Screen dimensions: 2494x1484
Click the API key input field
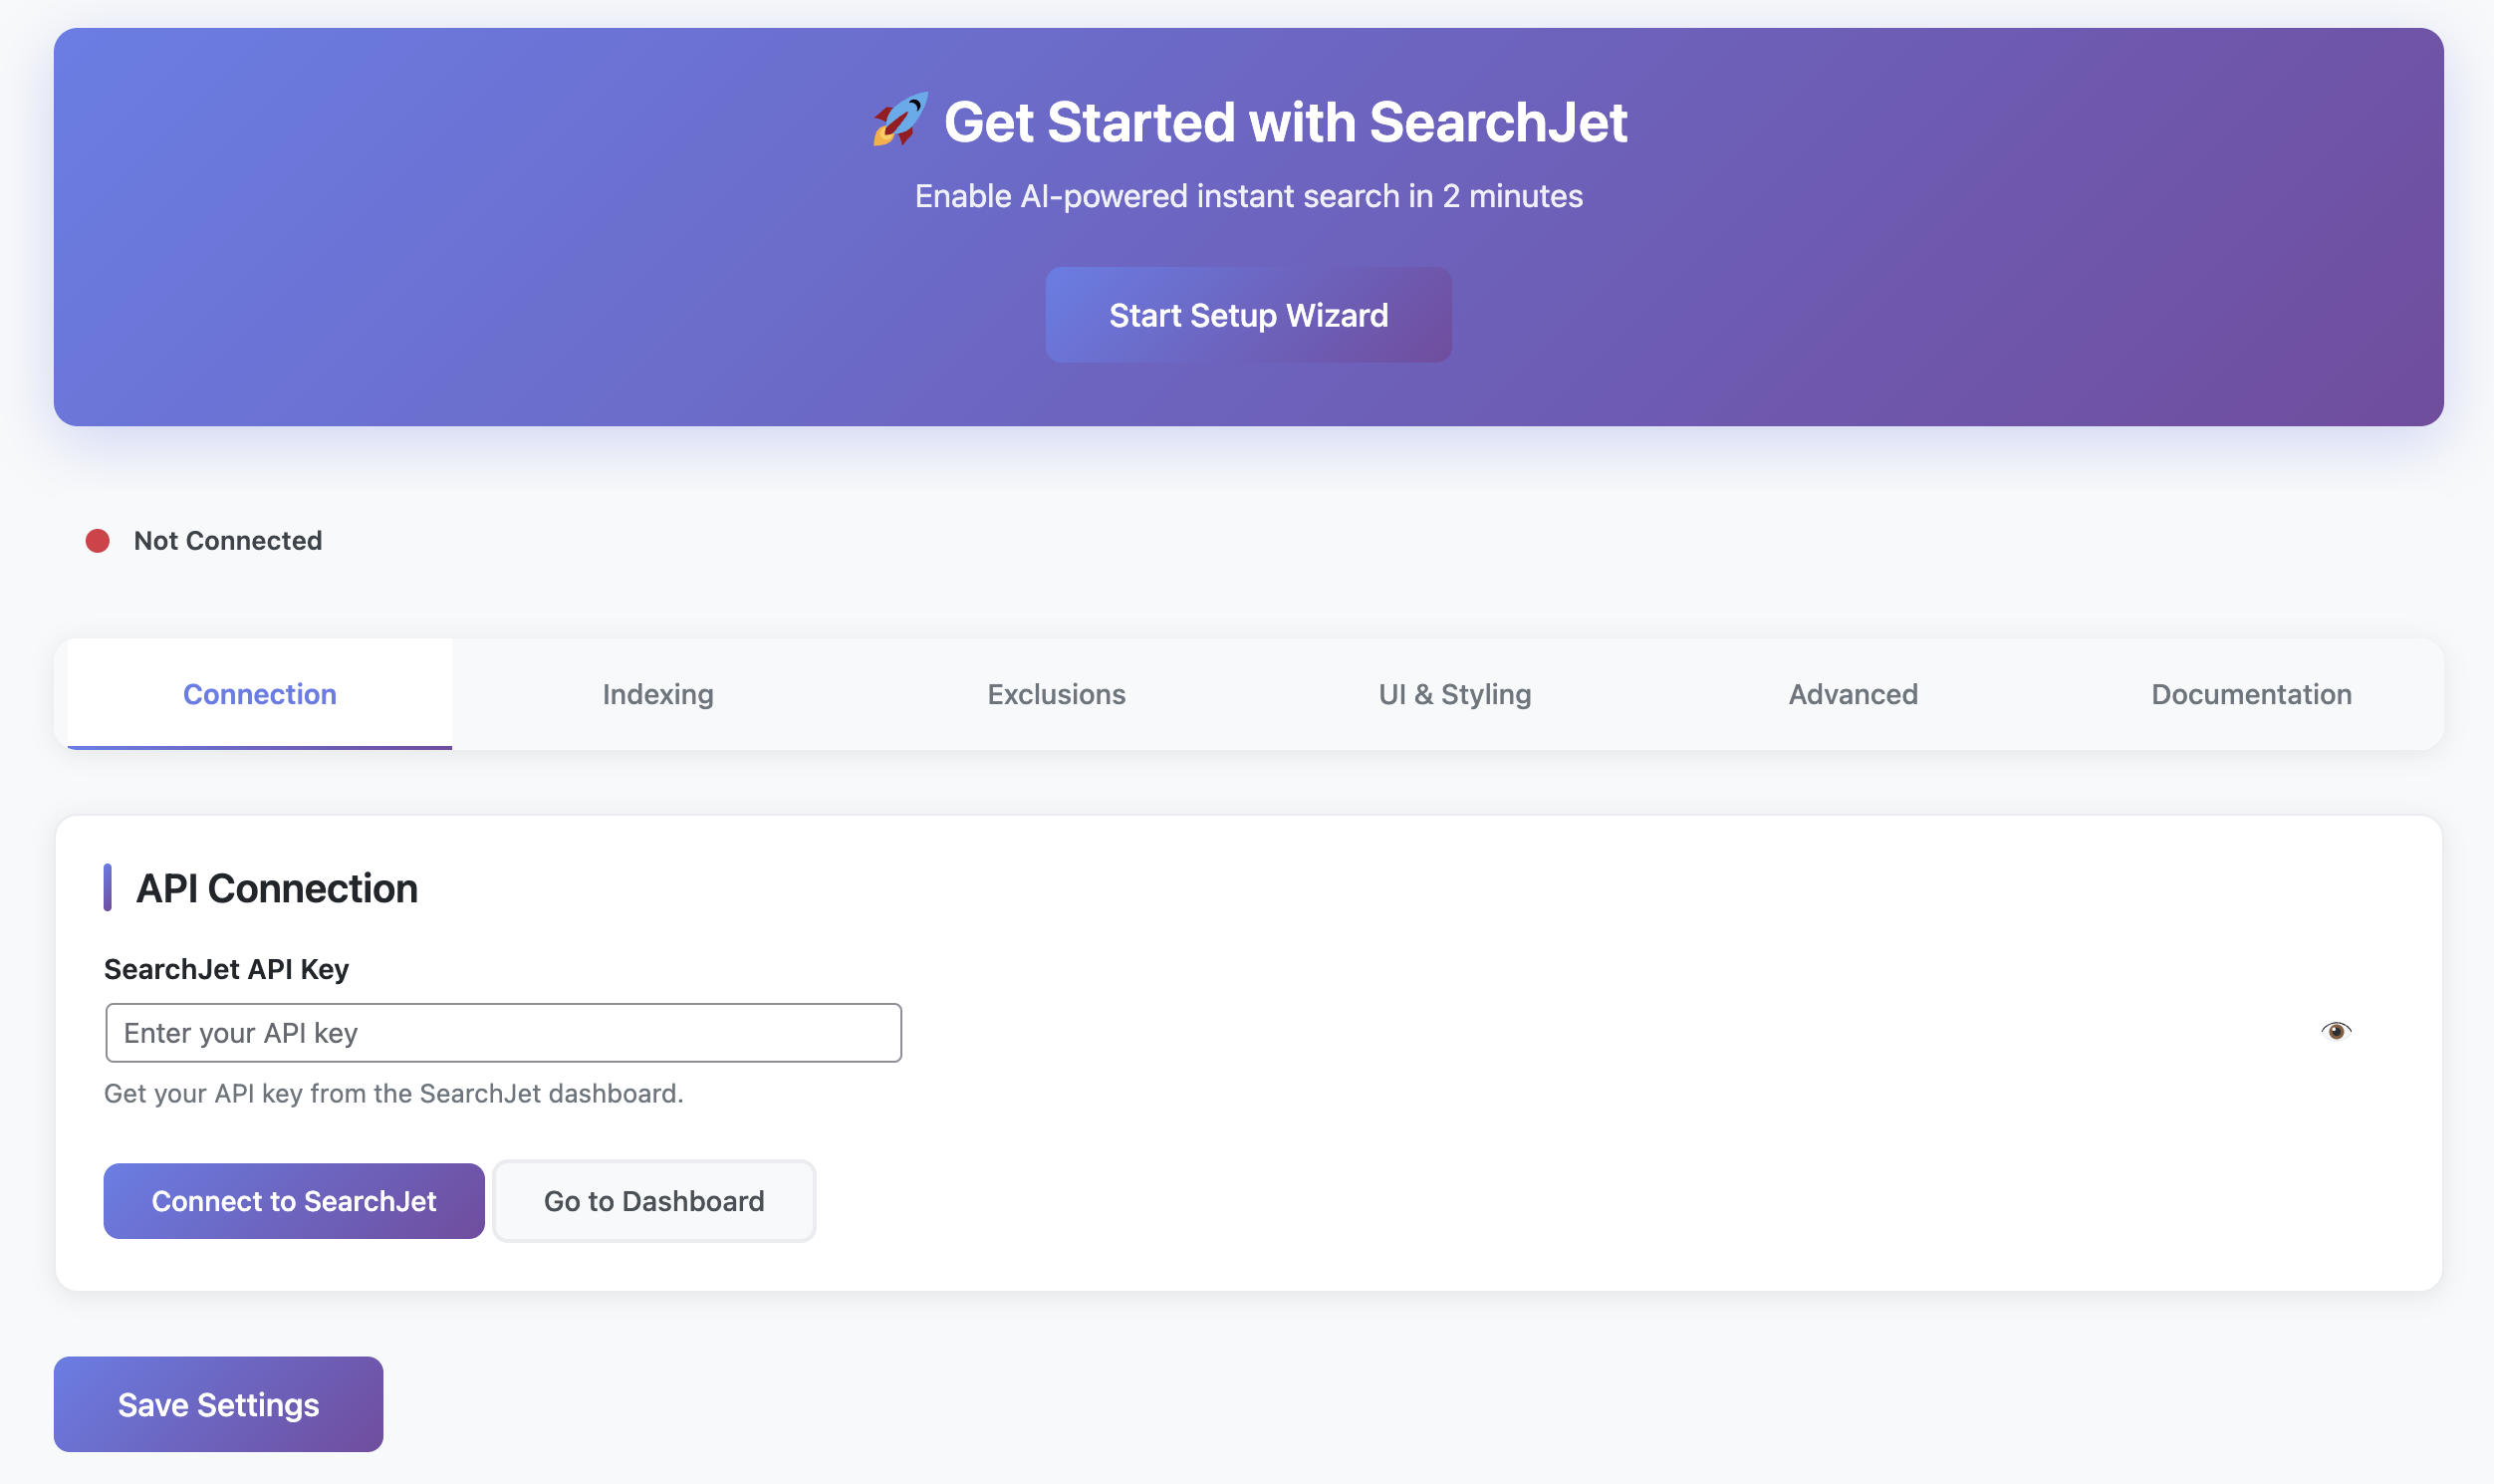(x=503, y=1031)
